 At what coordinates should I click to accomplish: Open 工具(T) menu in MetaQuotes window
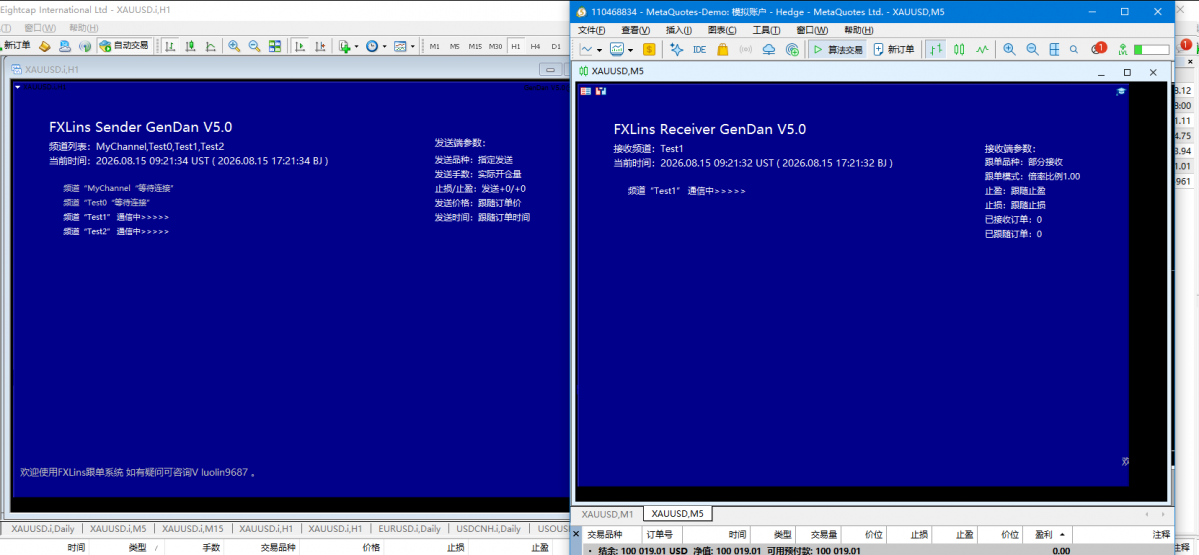[767, 30]
